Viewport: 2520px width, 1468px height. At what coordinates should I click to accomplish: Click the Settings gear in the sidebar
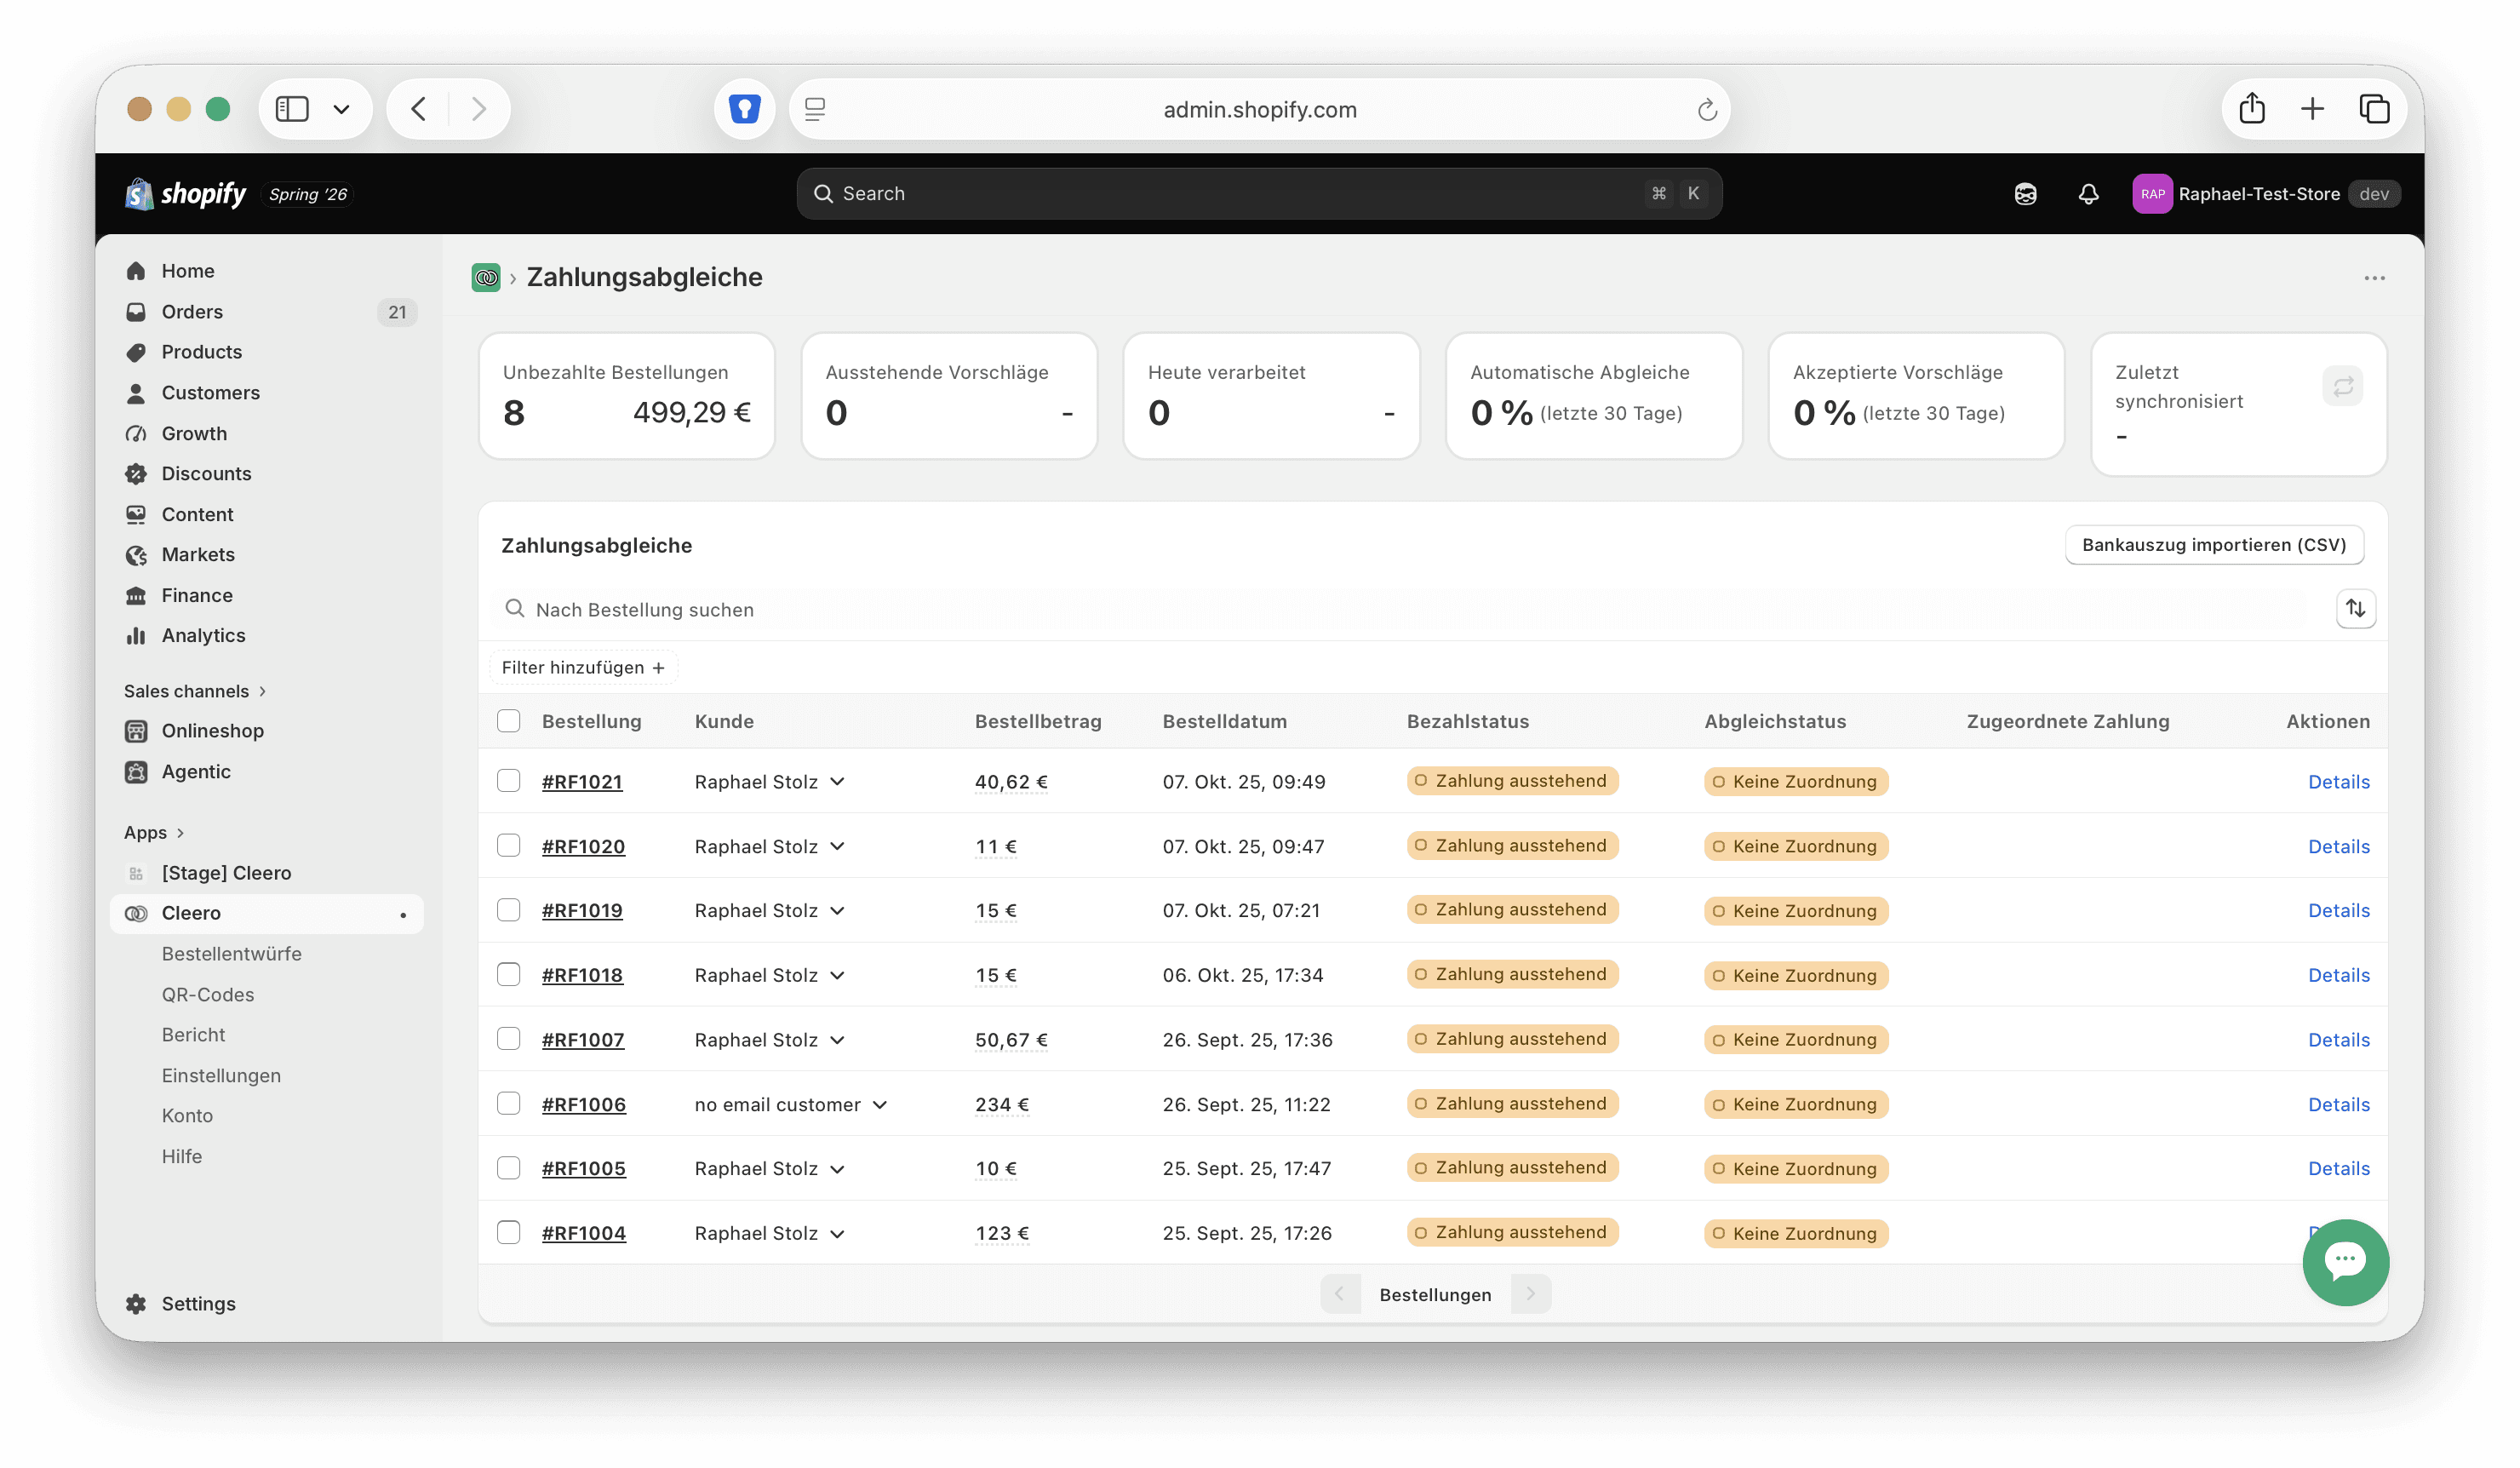point(136,1303)
